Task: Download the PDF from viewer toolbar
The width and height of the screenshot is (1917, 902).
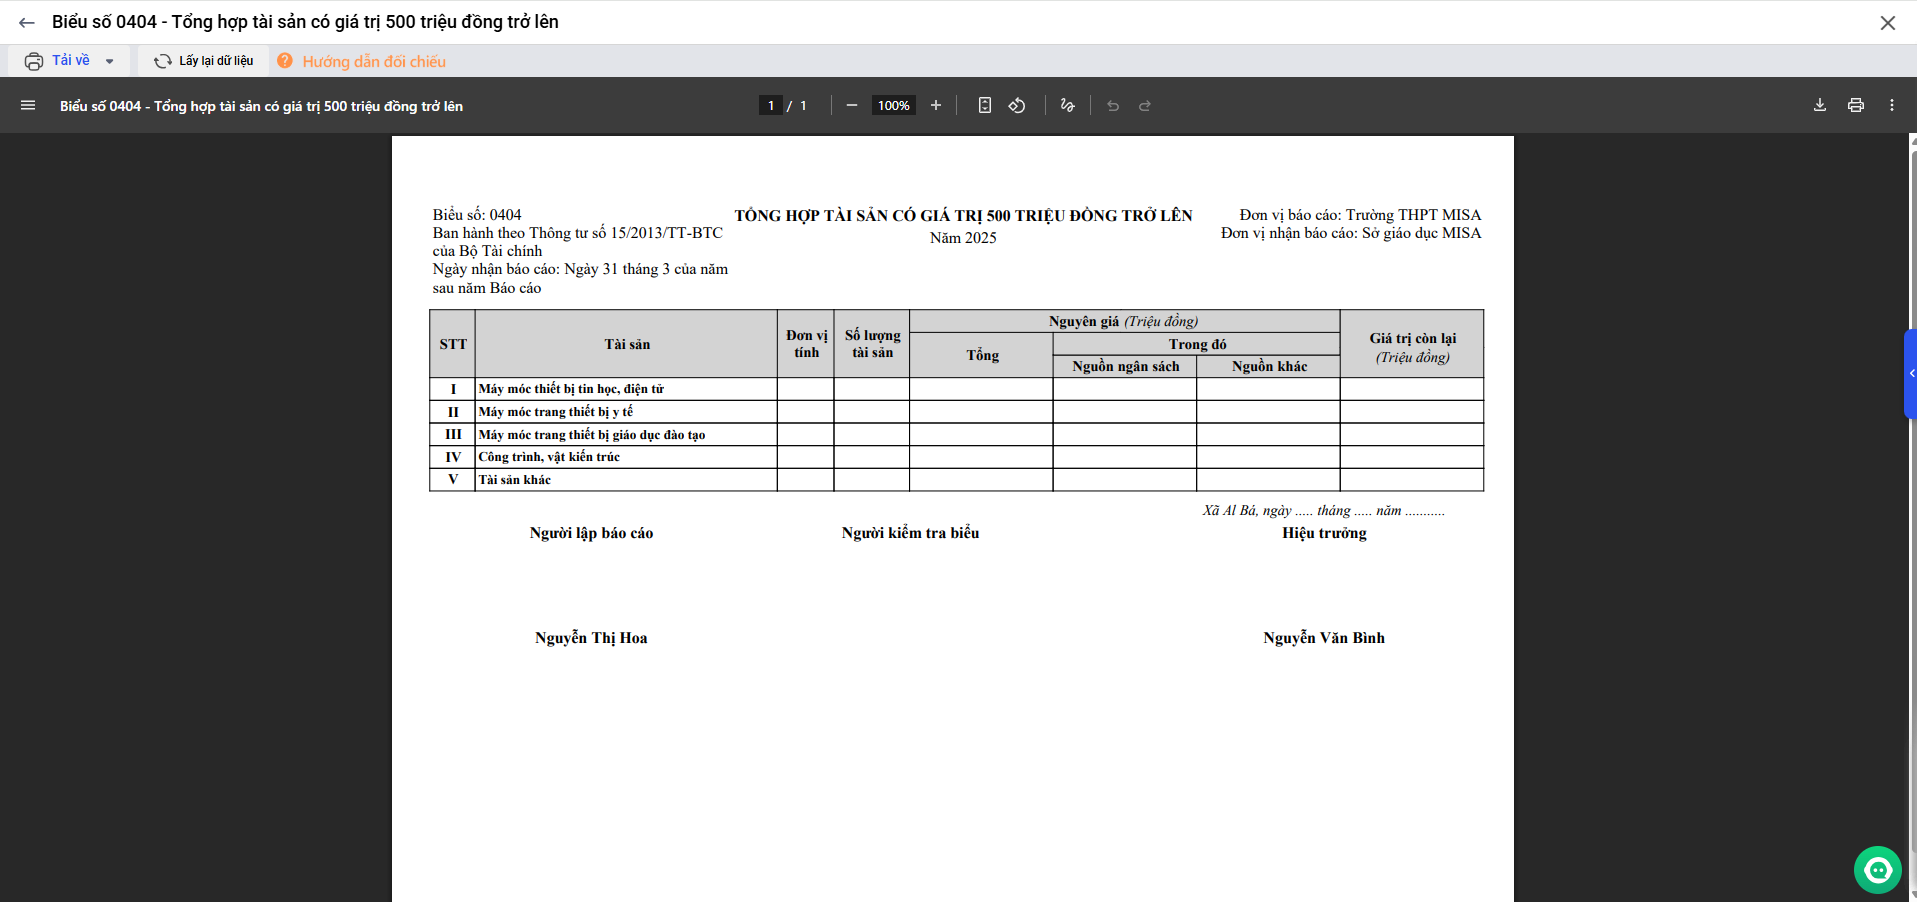Action: click(x=1820, y=105)
